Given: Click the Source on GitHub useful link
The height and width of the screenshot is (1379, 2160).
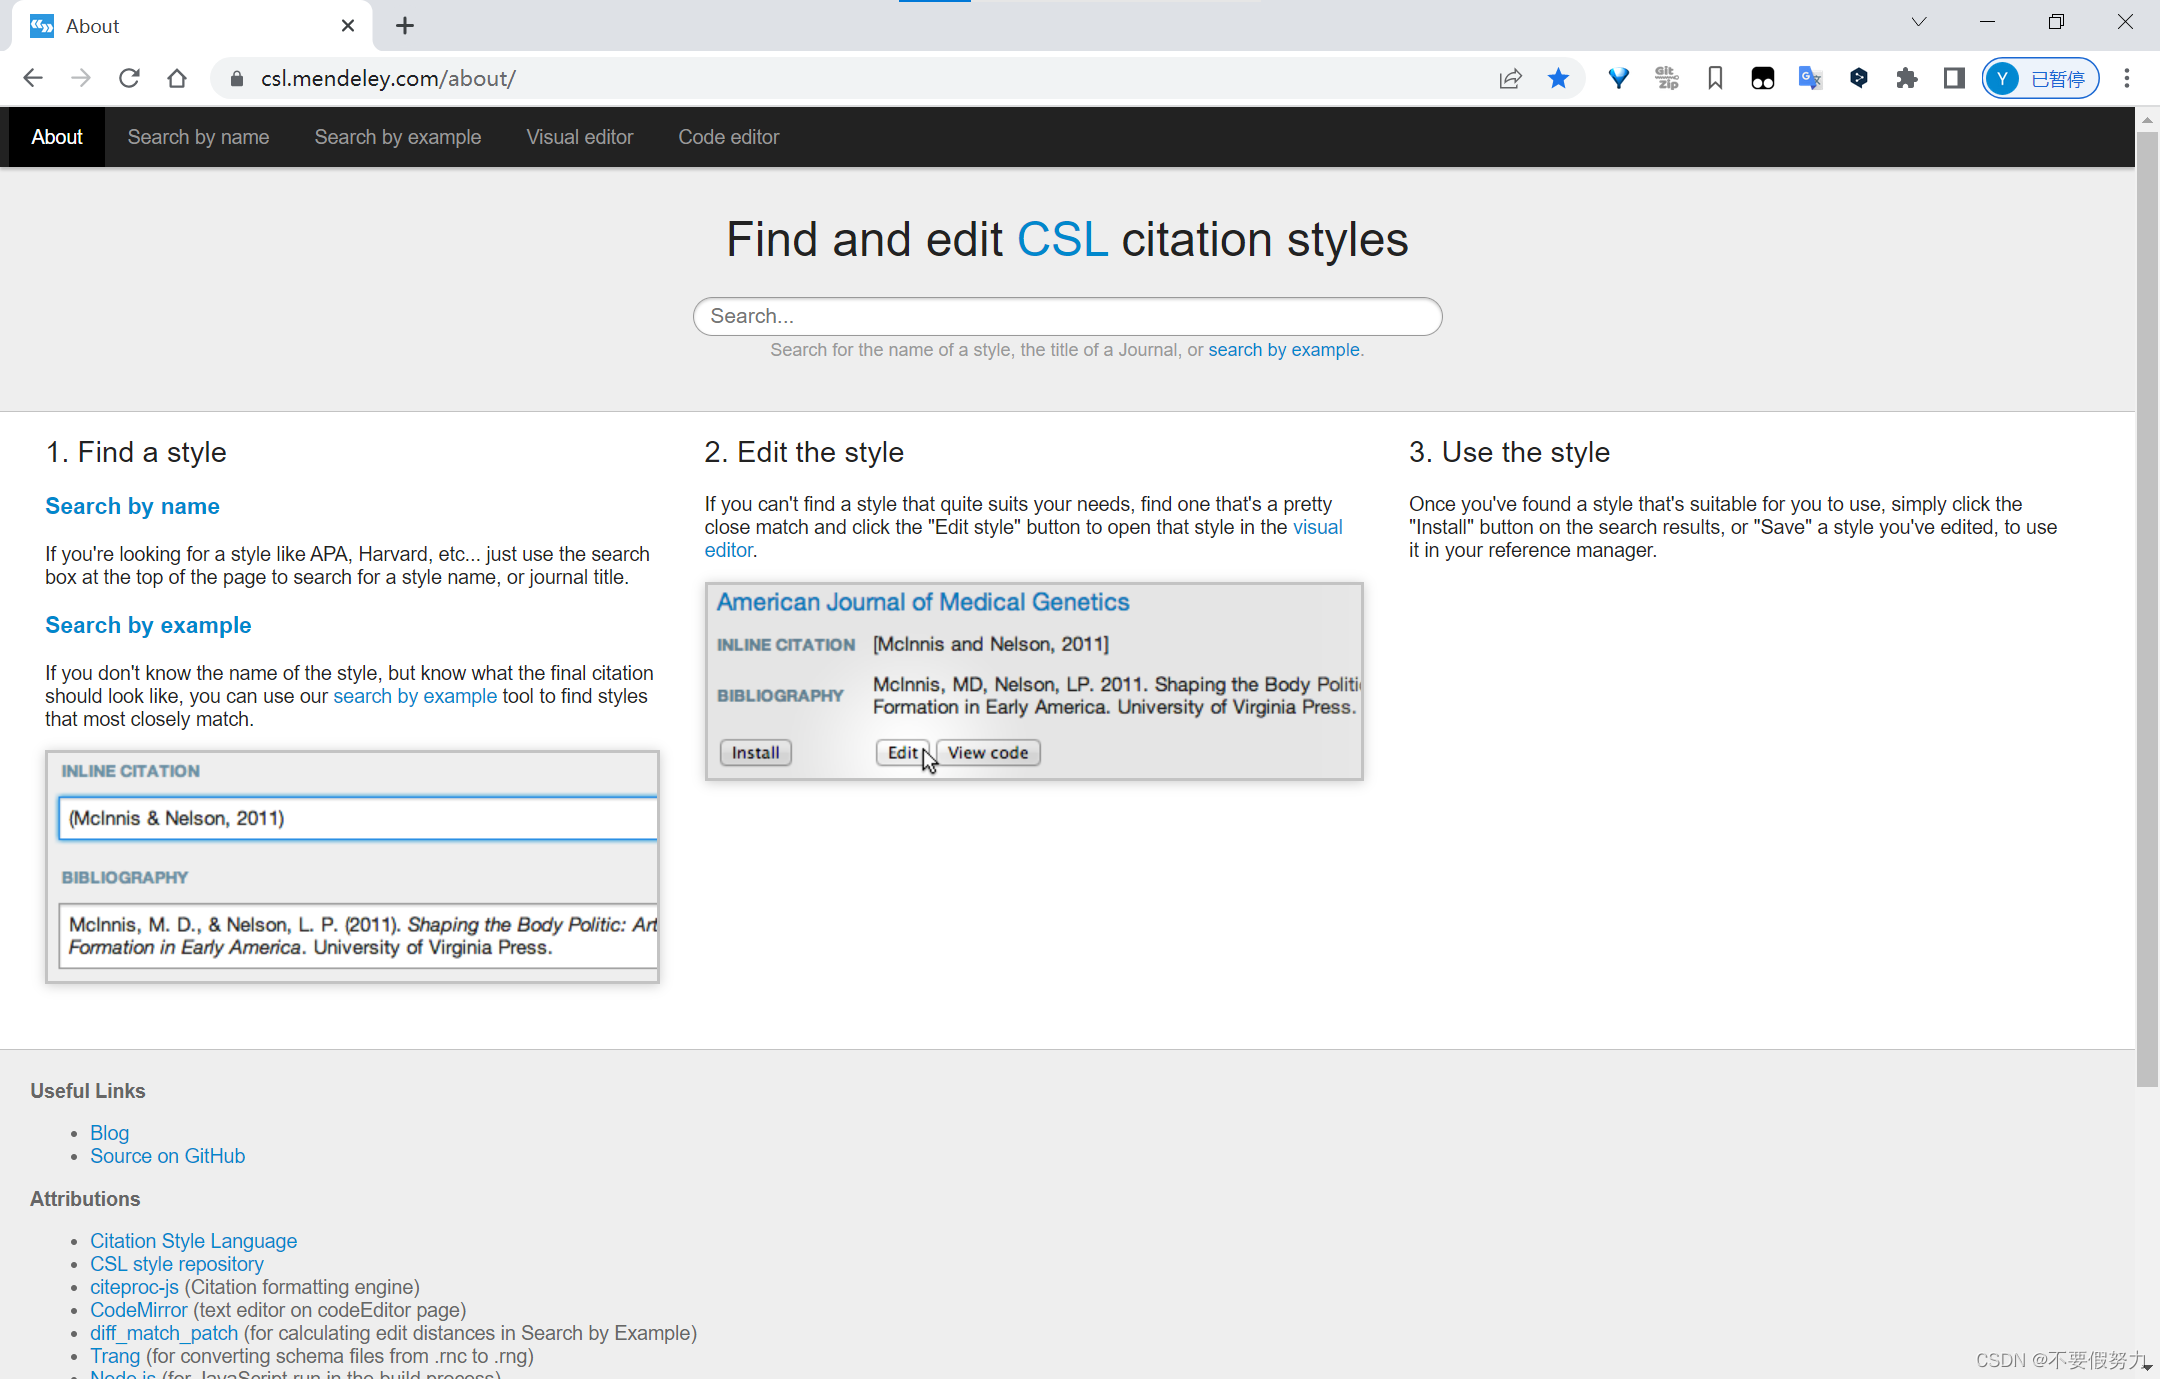Looking at the screenshot, I should pos(167,1155).
